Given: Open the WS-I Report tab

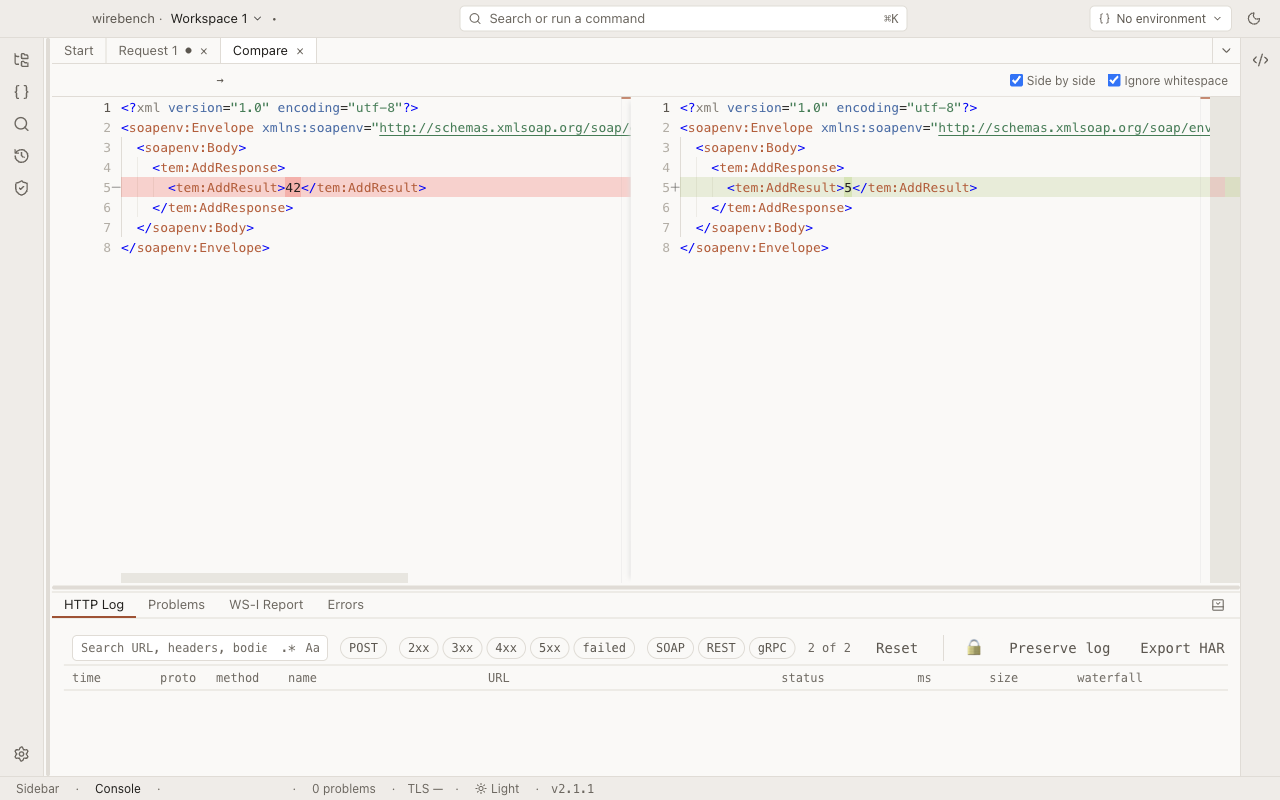Looking at the screenshot, I should (266, 605).
